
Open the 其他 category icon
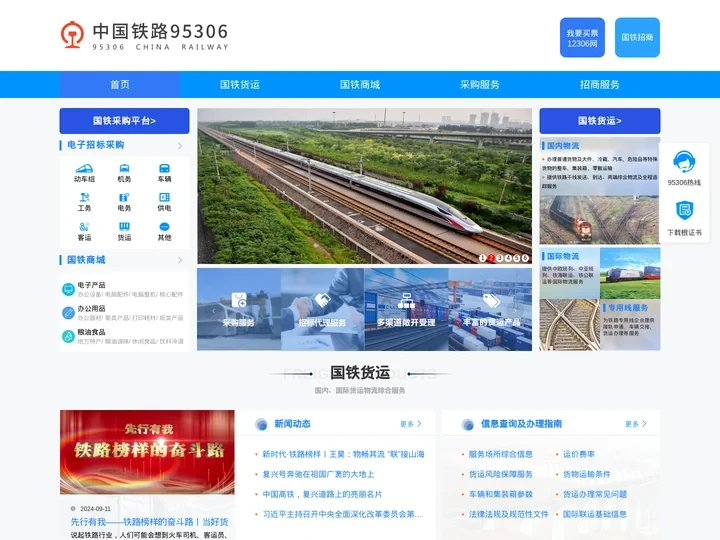(164, 227)
